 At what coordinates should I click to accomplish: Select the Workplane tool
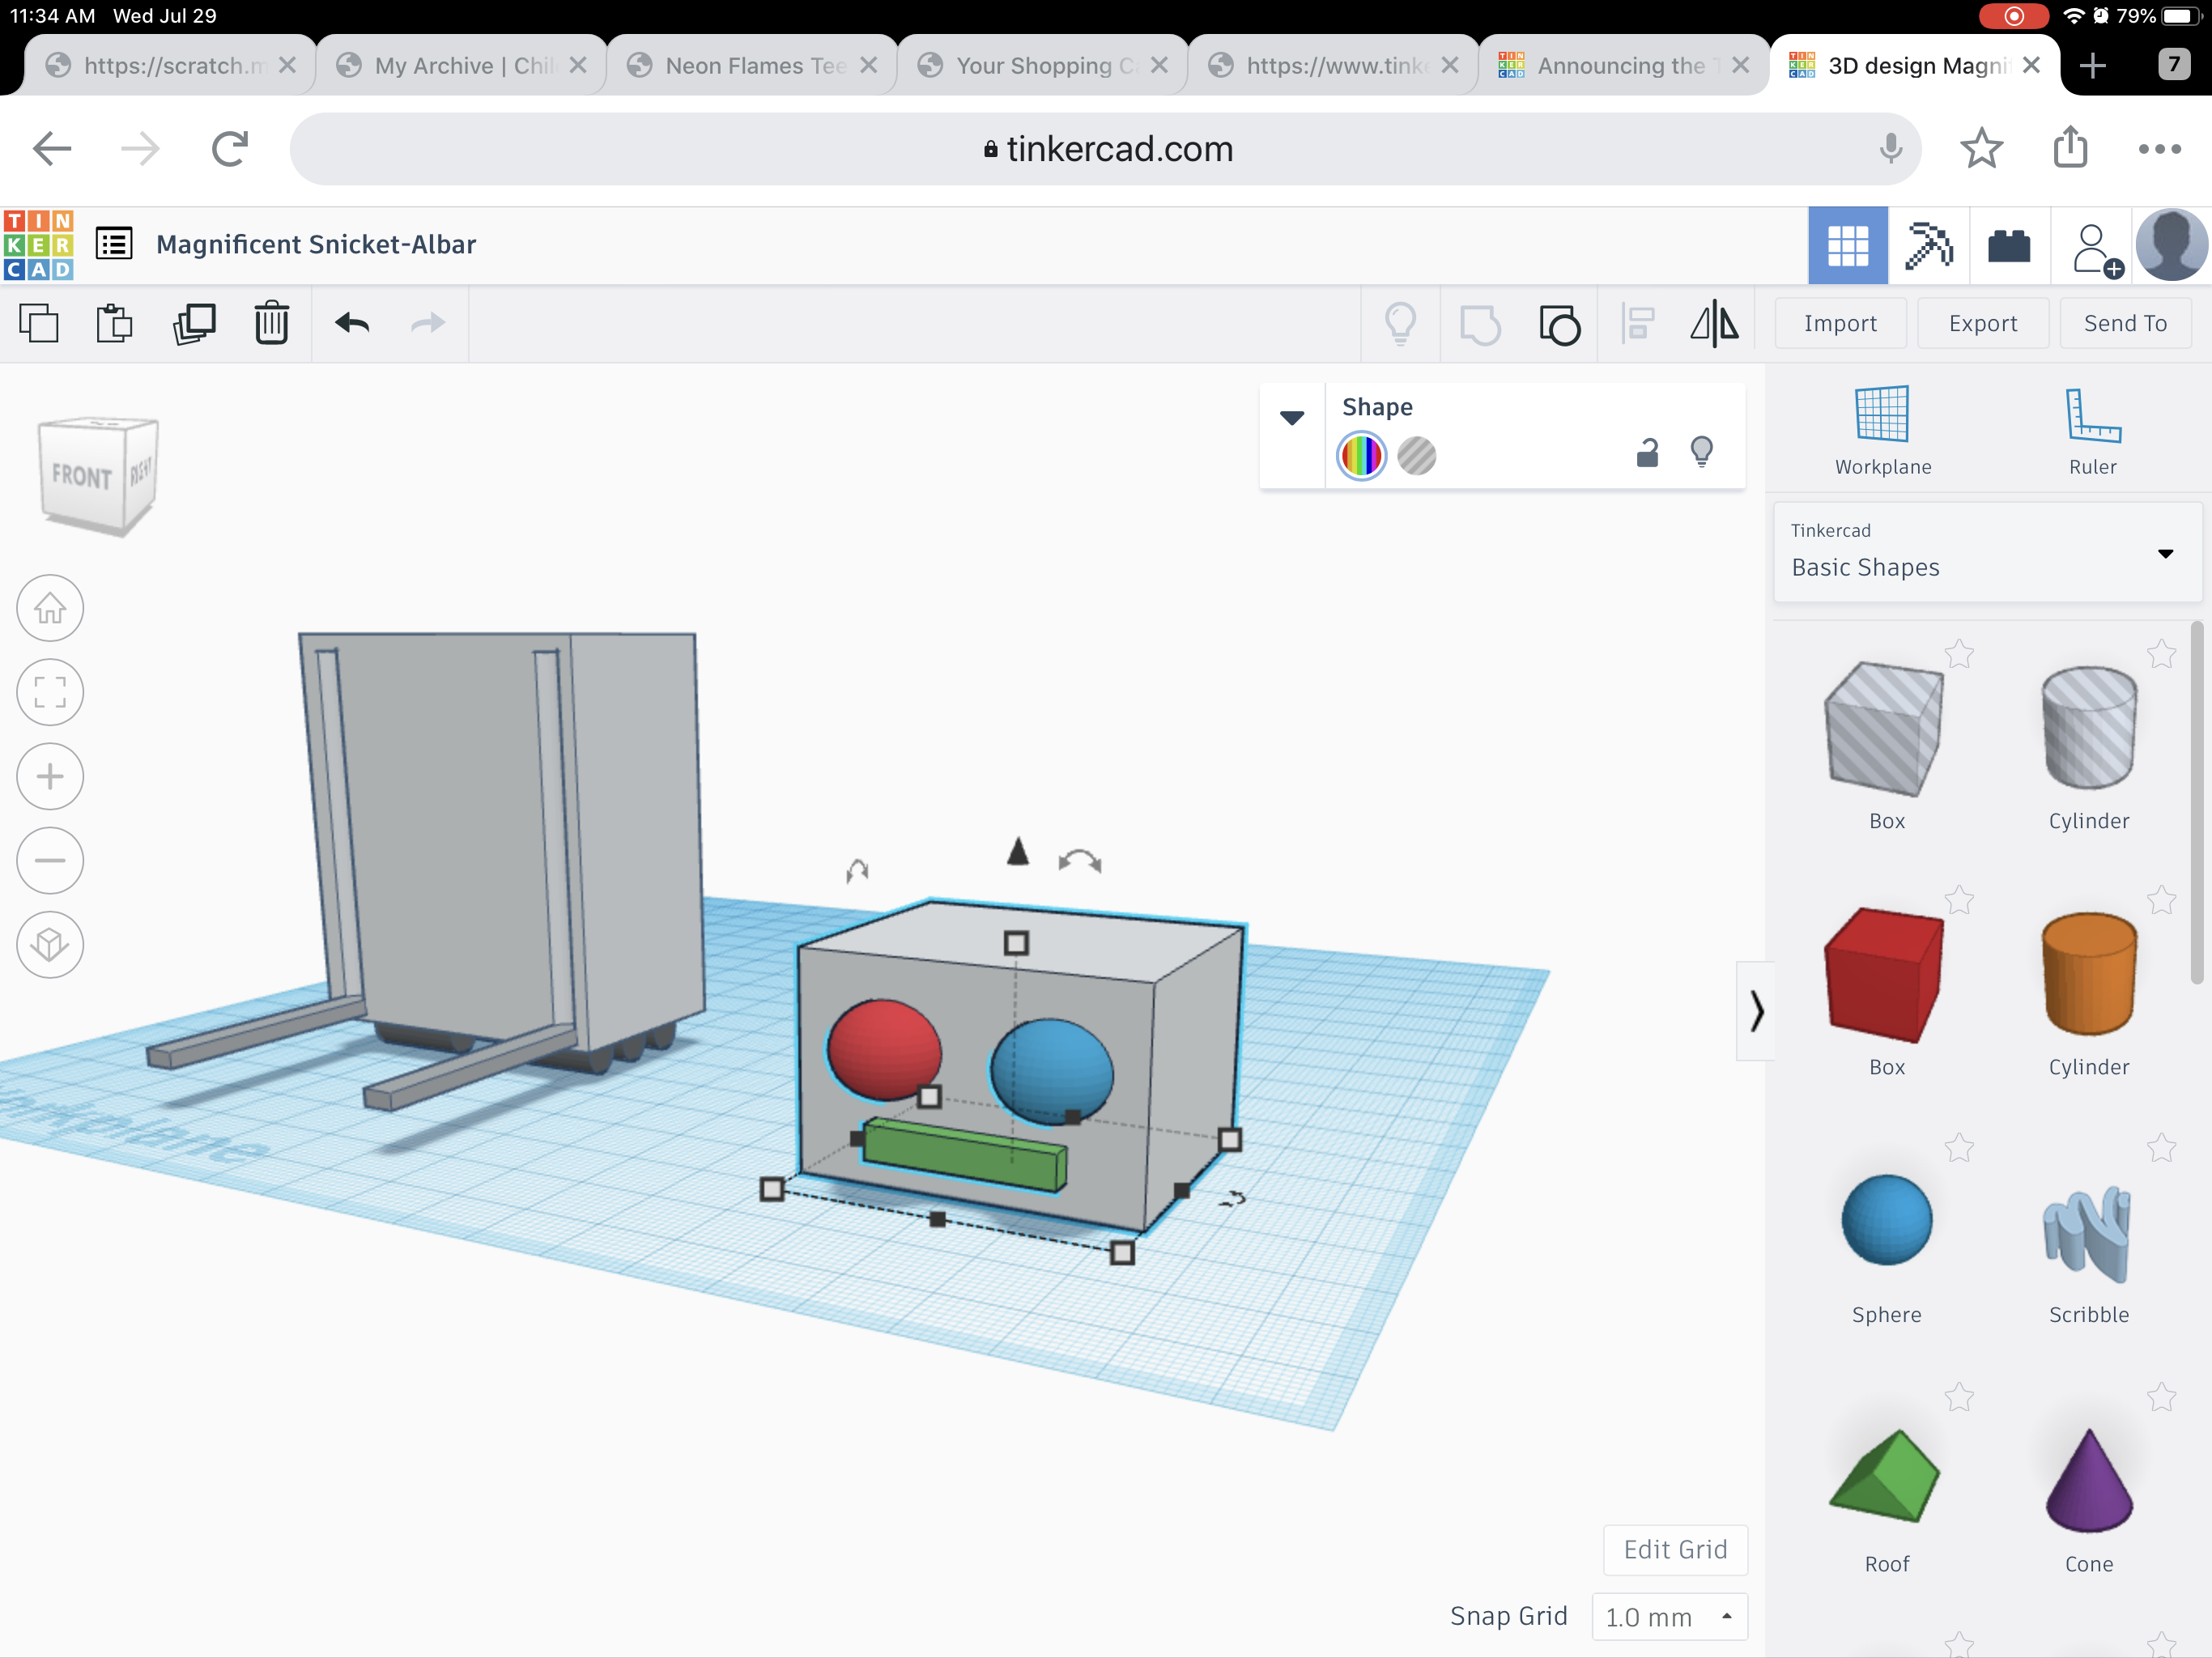1883,430
